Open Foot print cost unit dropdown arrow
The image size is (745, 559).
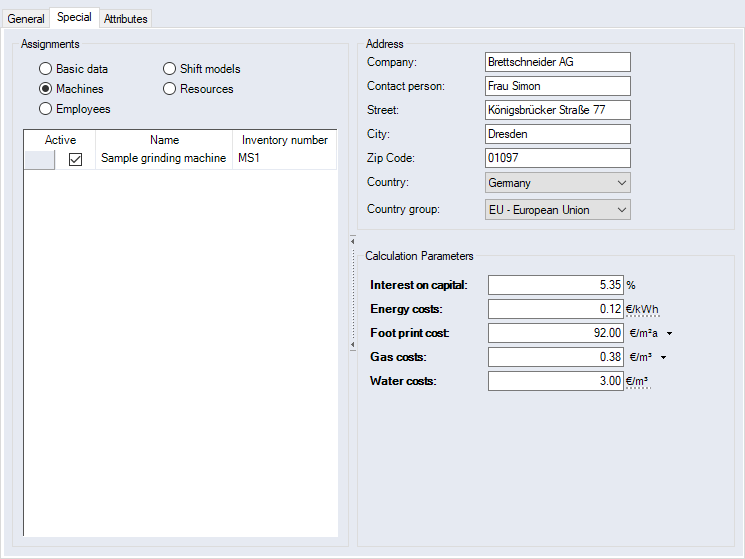coord(669,333)
